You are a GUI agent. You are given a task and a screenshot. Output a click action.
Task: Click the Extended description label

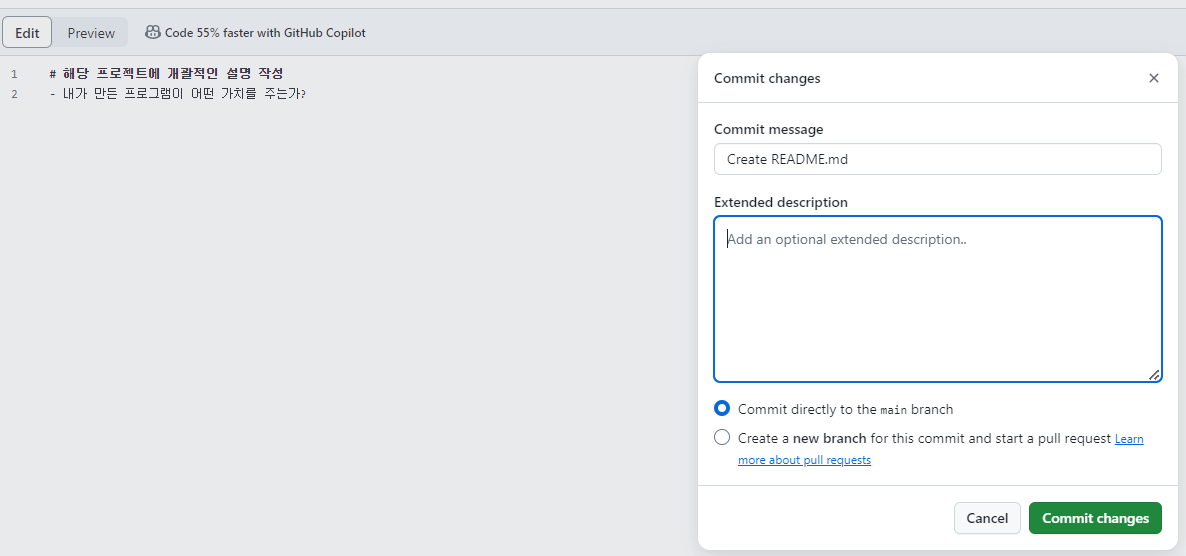click(780, 202)
